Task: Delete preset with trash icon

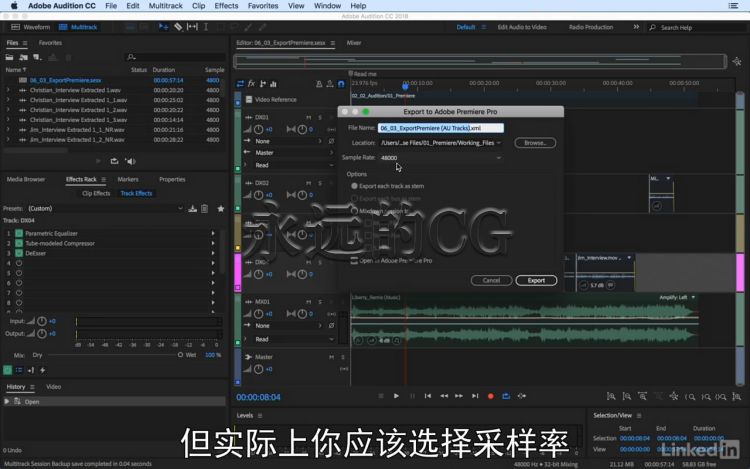Action: [x=204, y=208]
